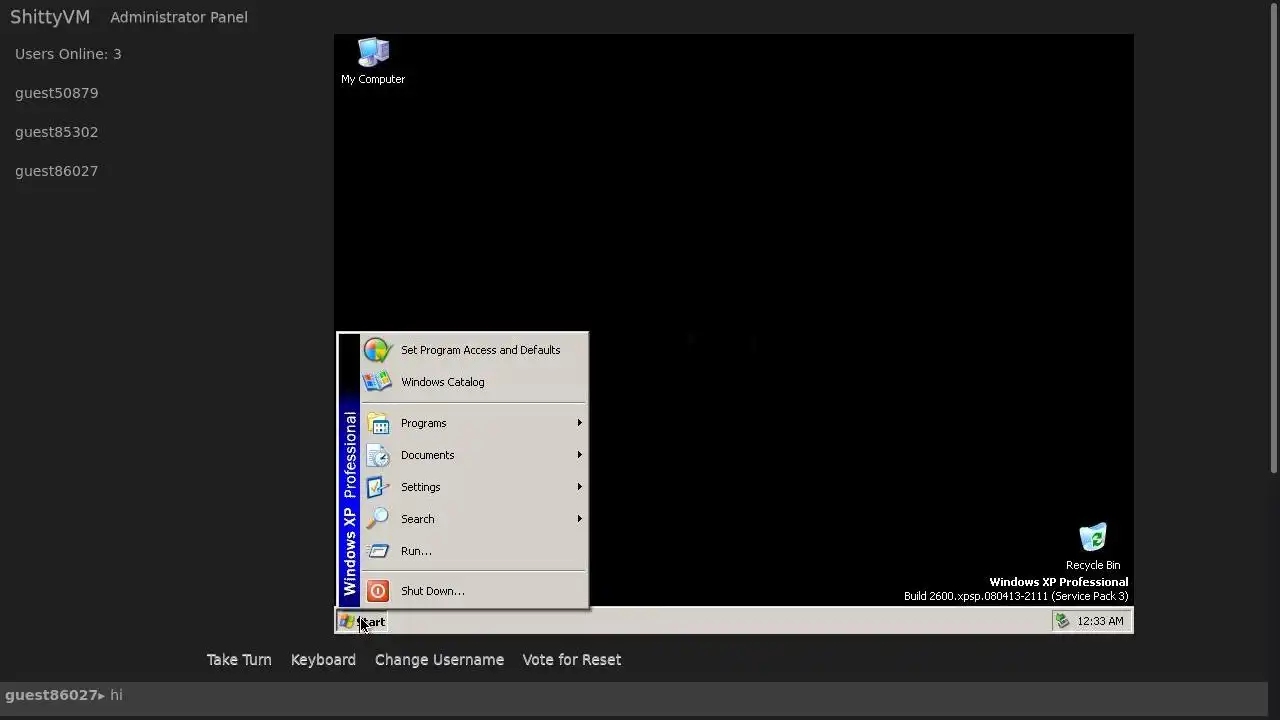
Task: Select Run... from the Start menu
Action: click(x=474, y=551)
